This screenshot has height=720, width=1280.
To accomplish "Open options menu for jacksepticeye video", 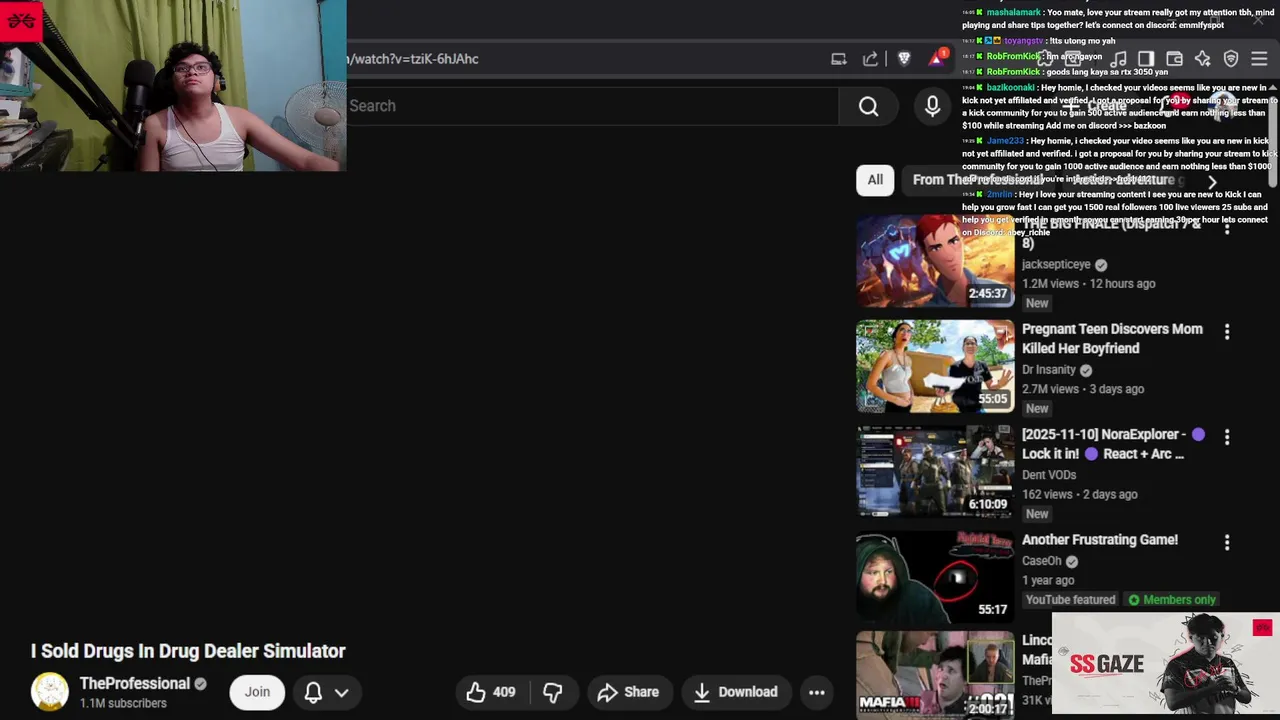I will point(1227,227).
